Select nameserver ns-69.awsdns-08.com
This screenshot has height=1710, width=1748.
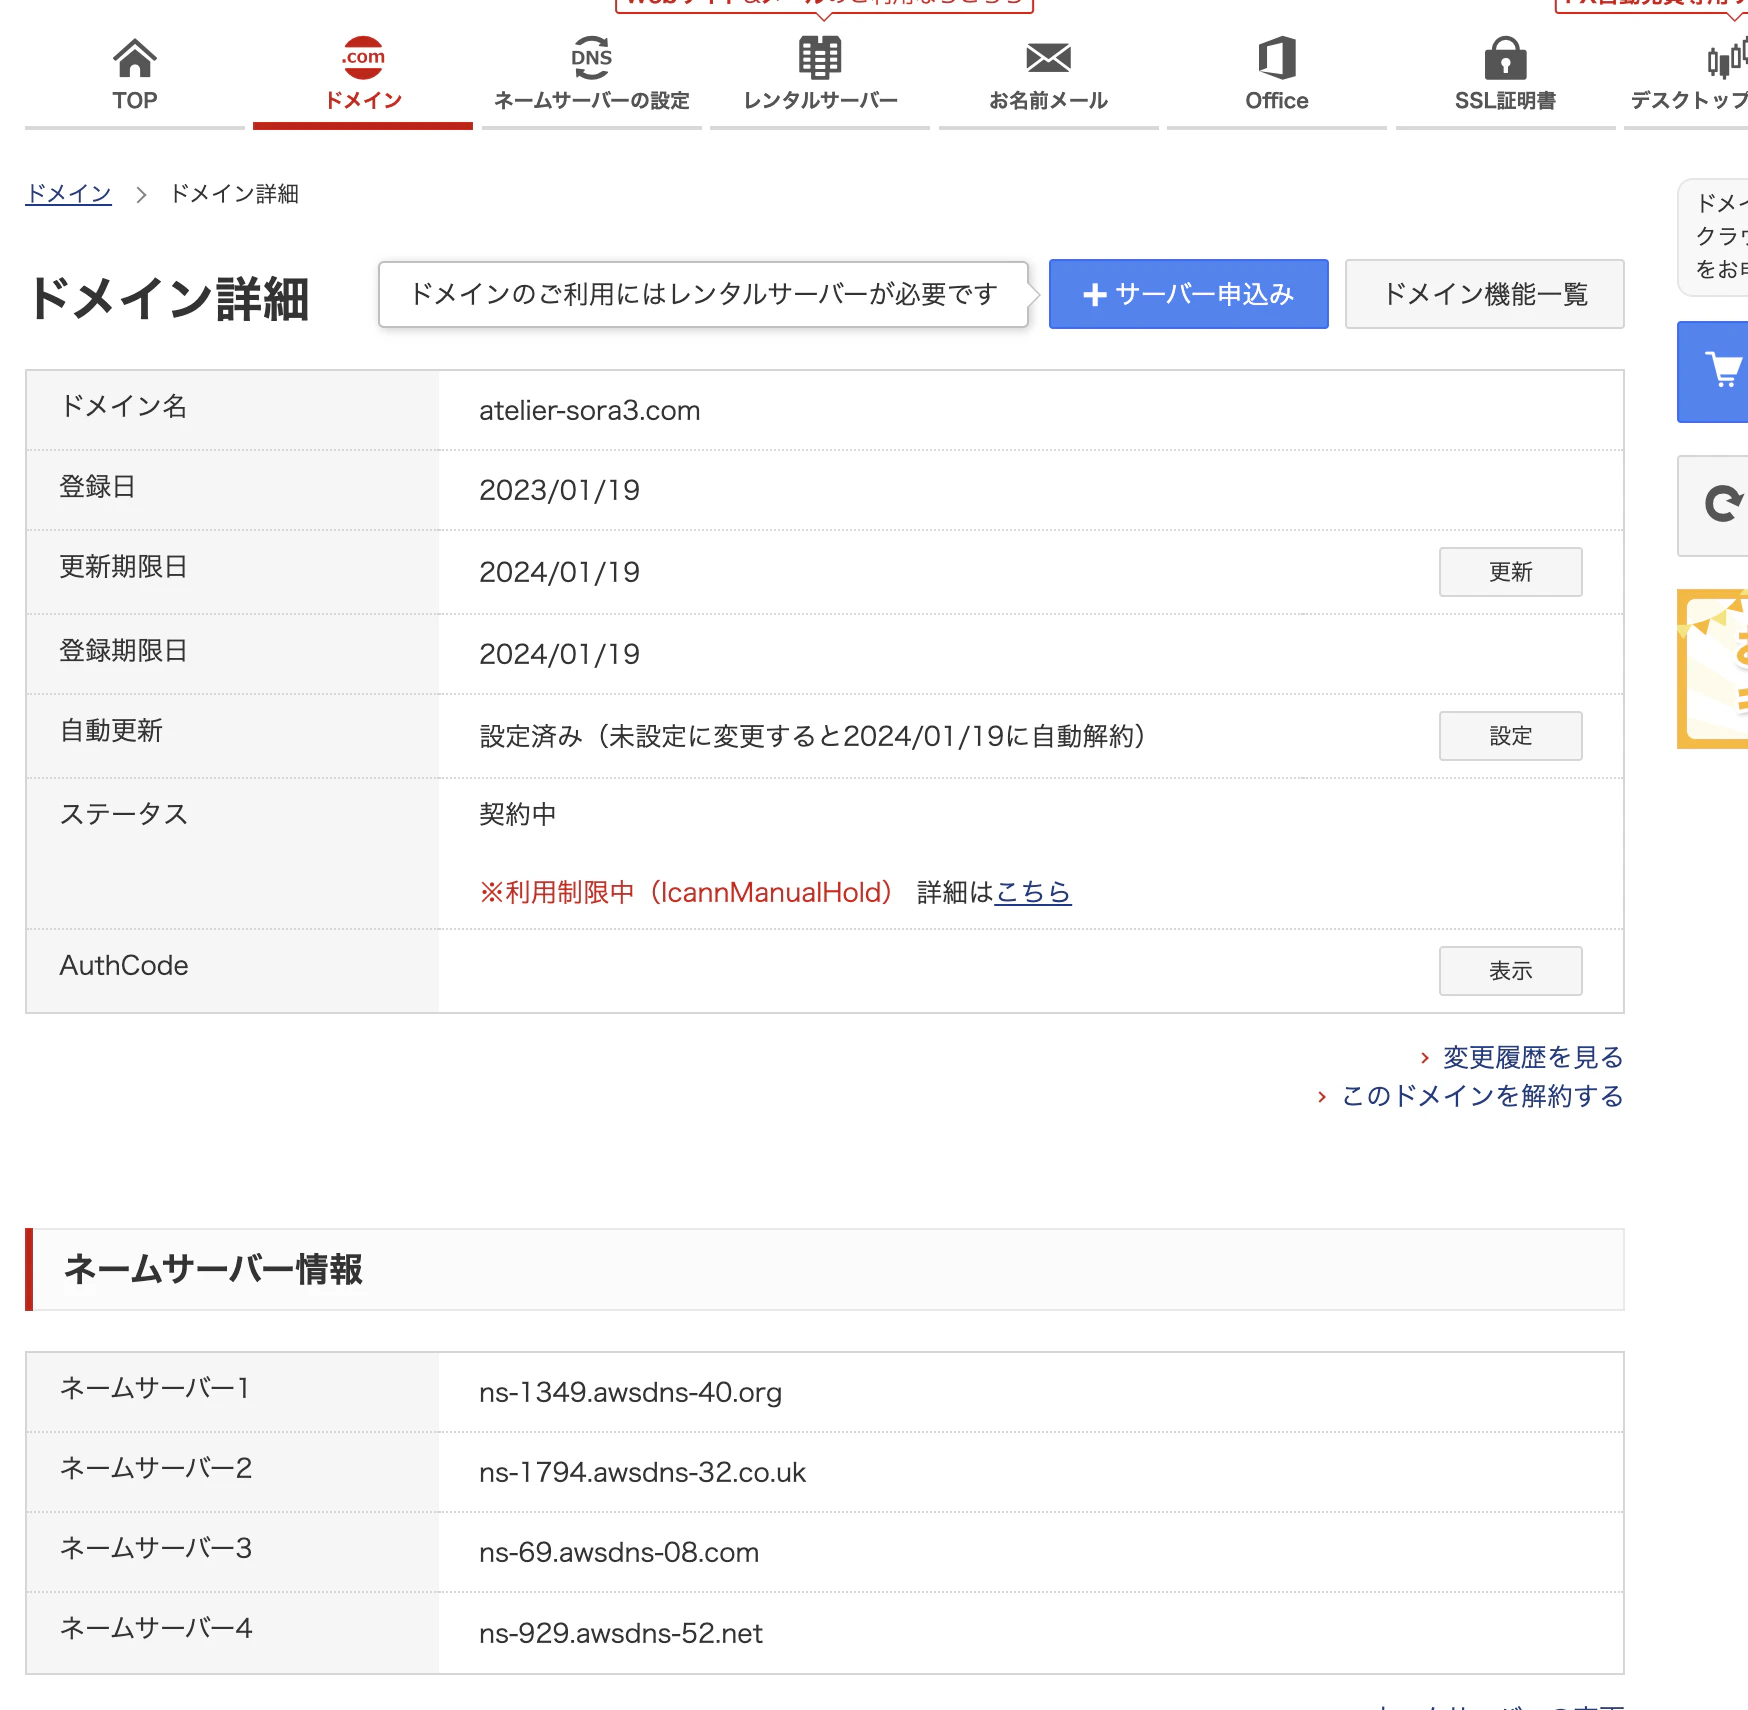(619, 1552)
